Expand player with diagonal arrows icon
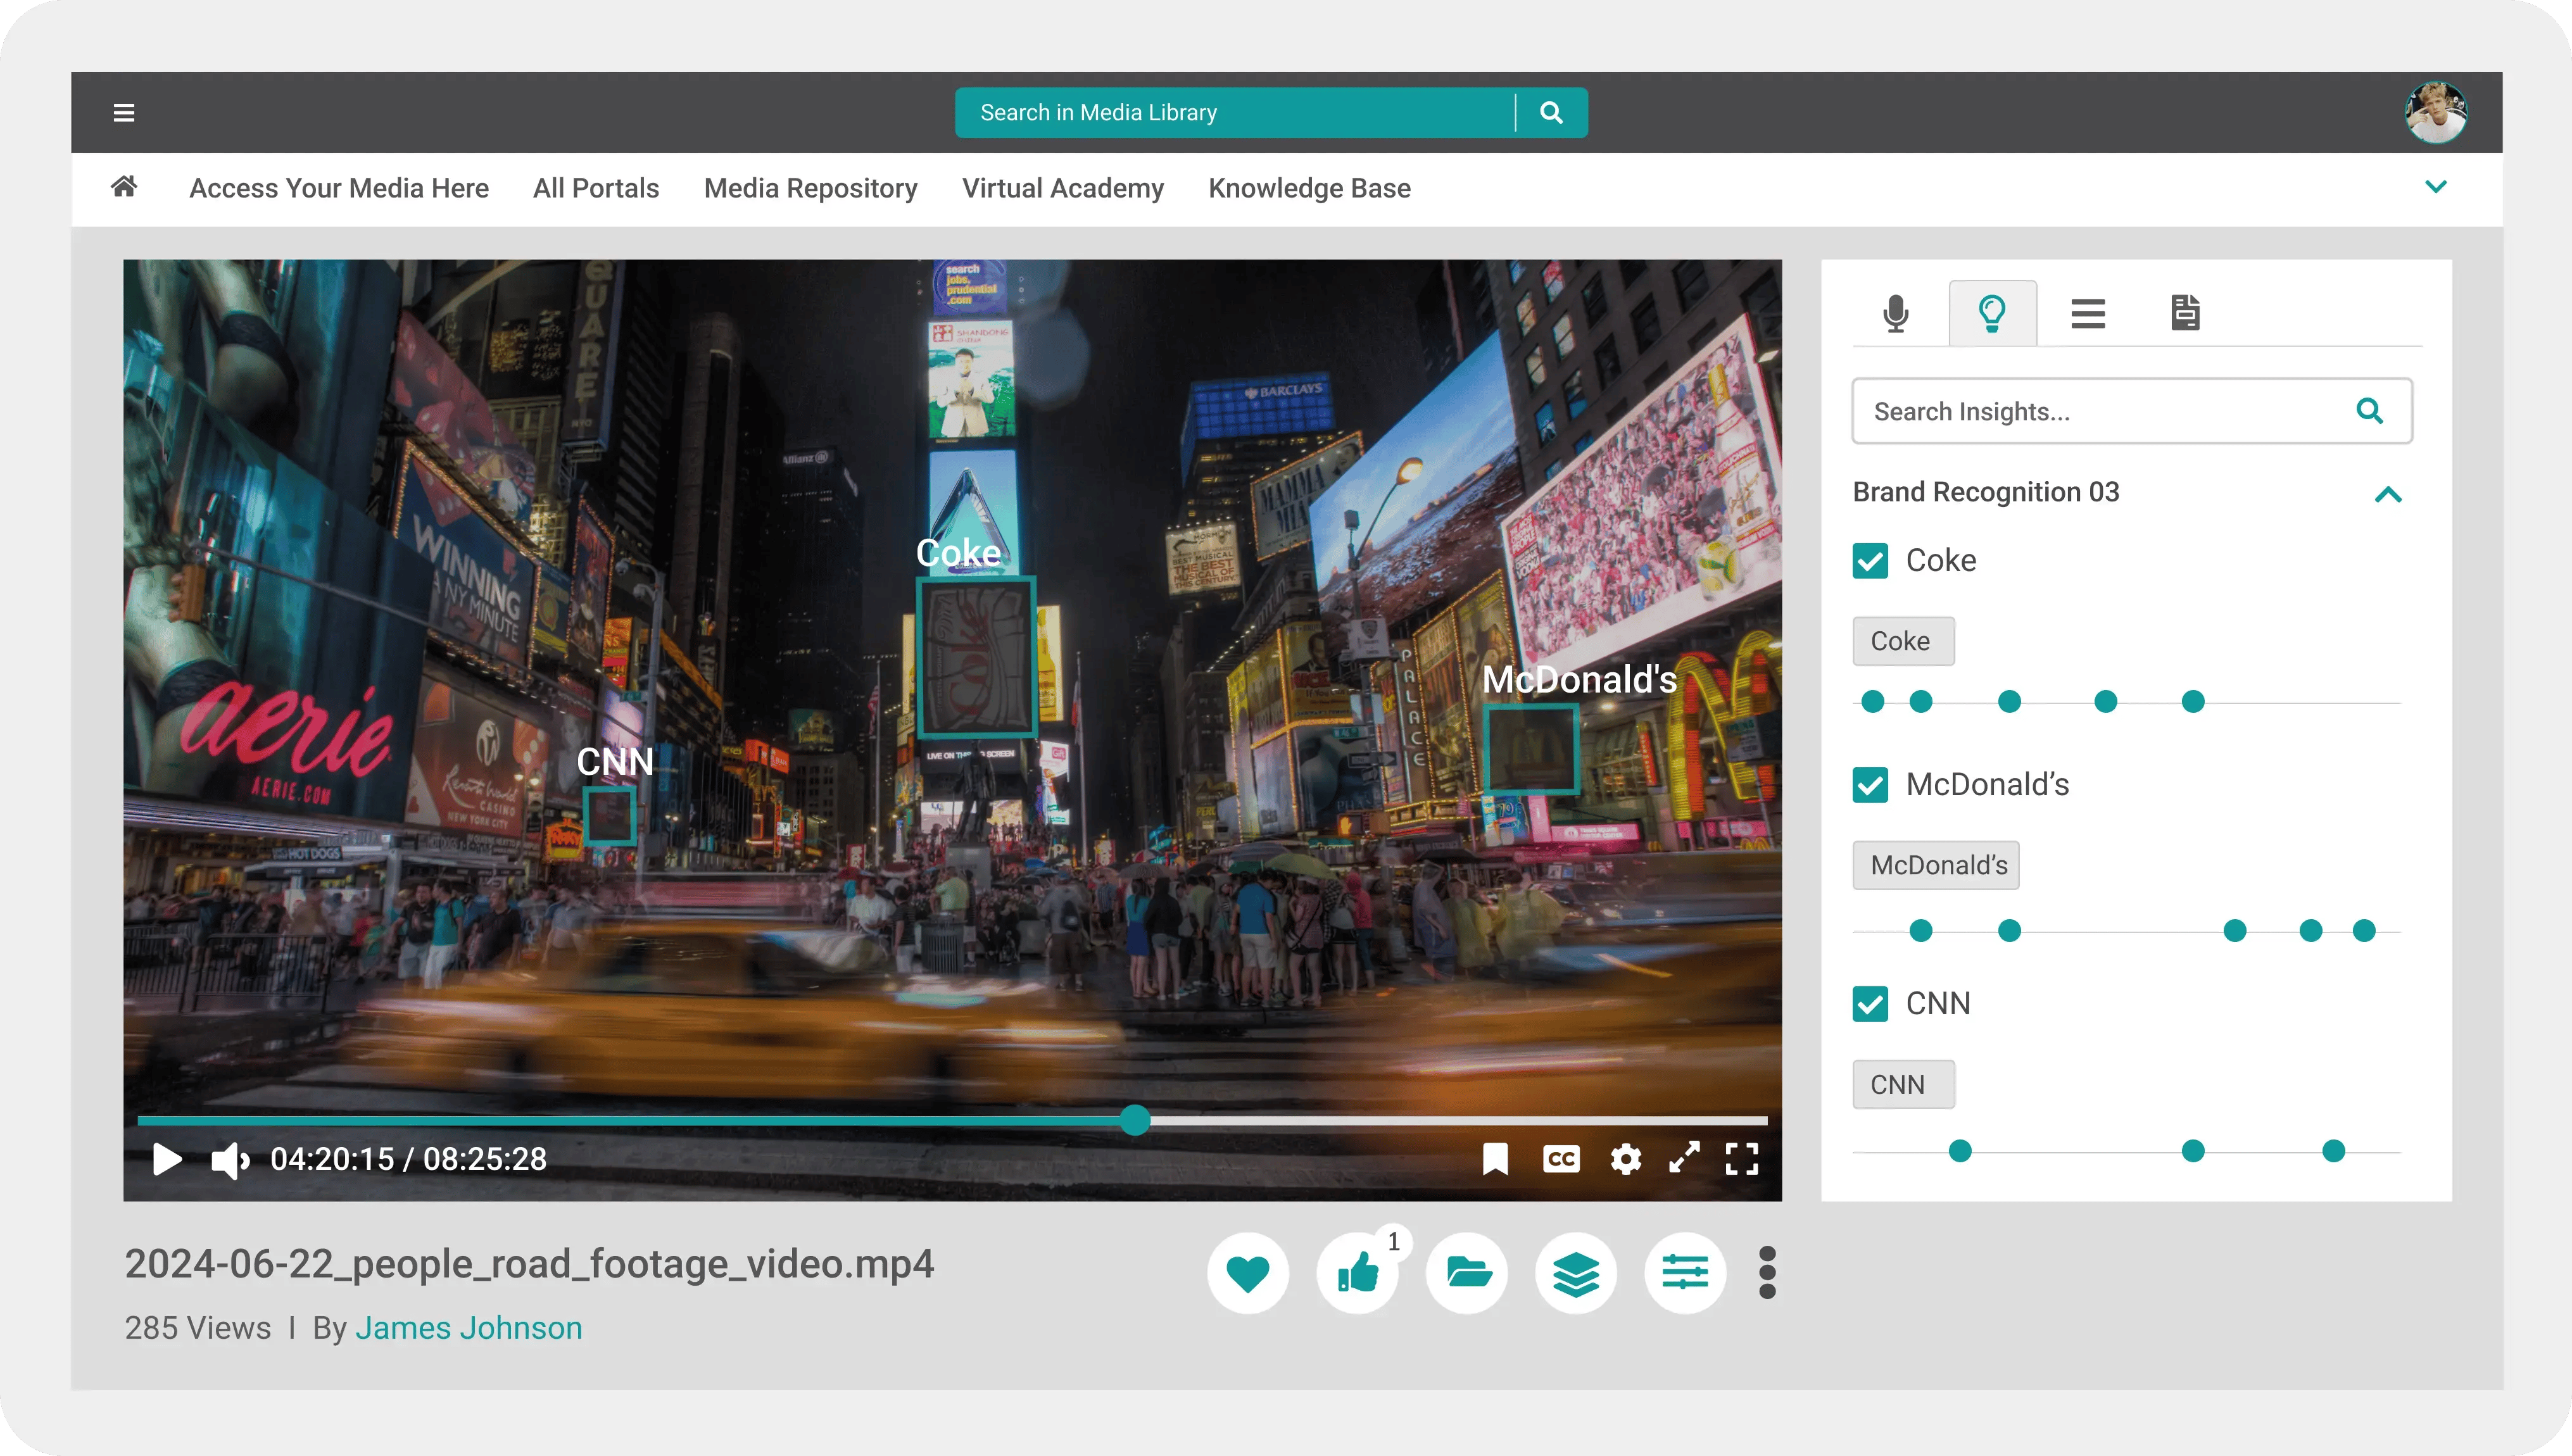This screenshot has height=1456, width=2572. [1684, 1158]
